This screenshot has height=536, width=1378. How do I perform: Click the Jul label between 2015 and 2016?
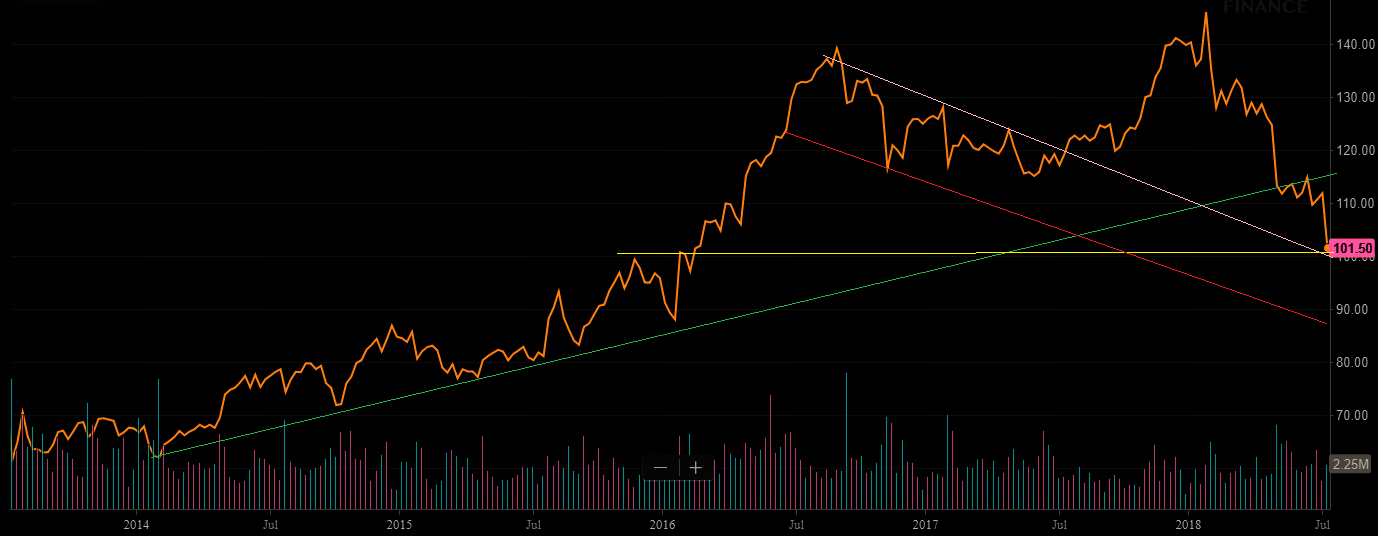point(533,523)
